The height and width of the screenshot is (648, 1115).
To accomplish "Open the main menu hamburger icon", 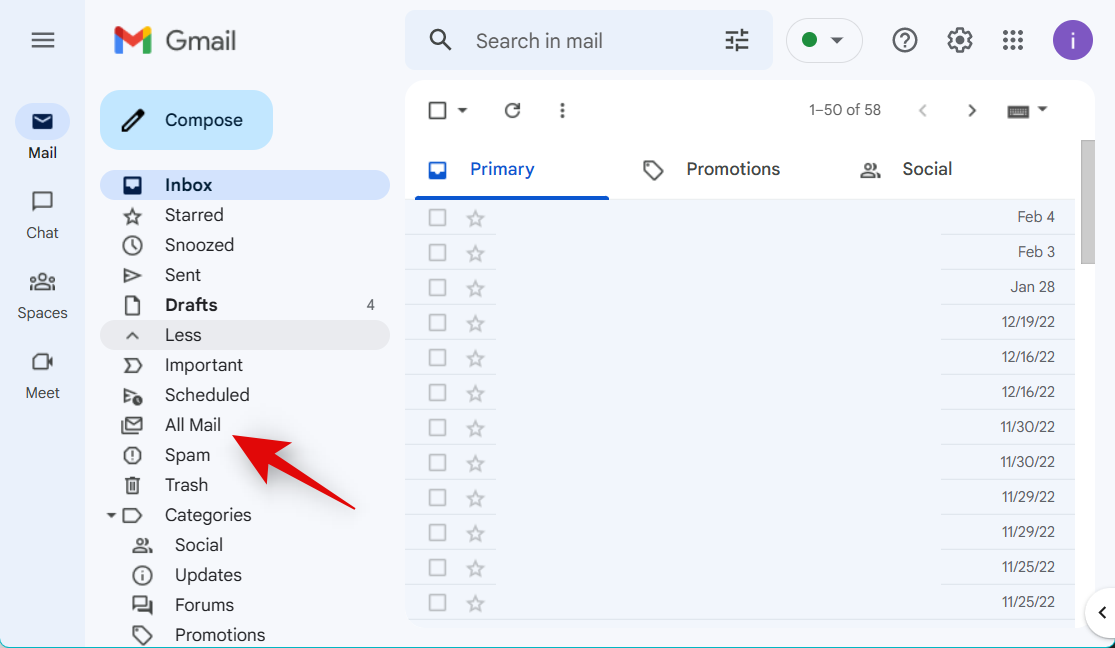I will (42, 40).
